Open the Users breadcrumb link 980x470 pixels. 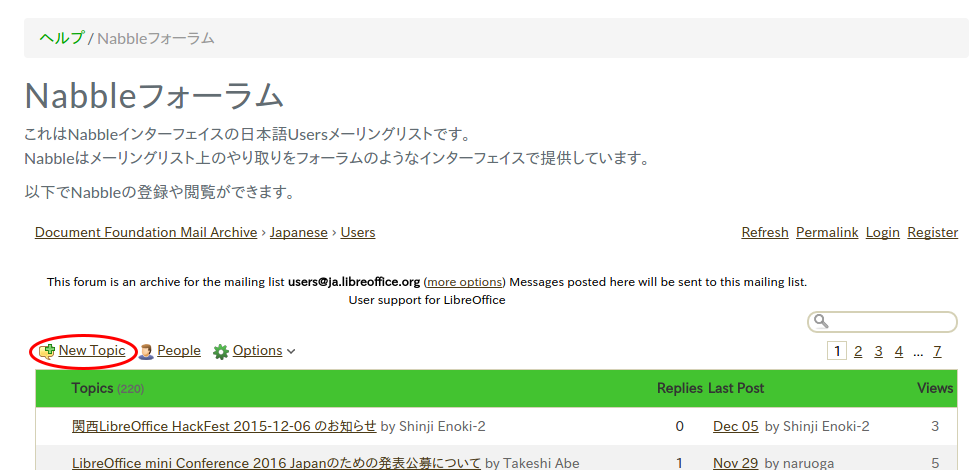tap(358, 232)
